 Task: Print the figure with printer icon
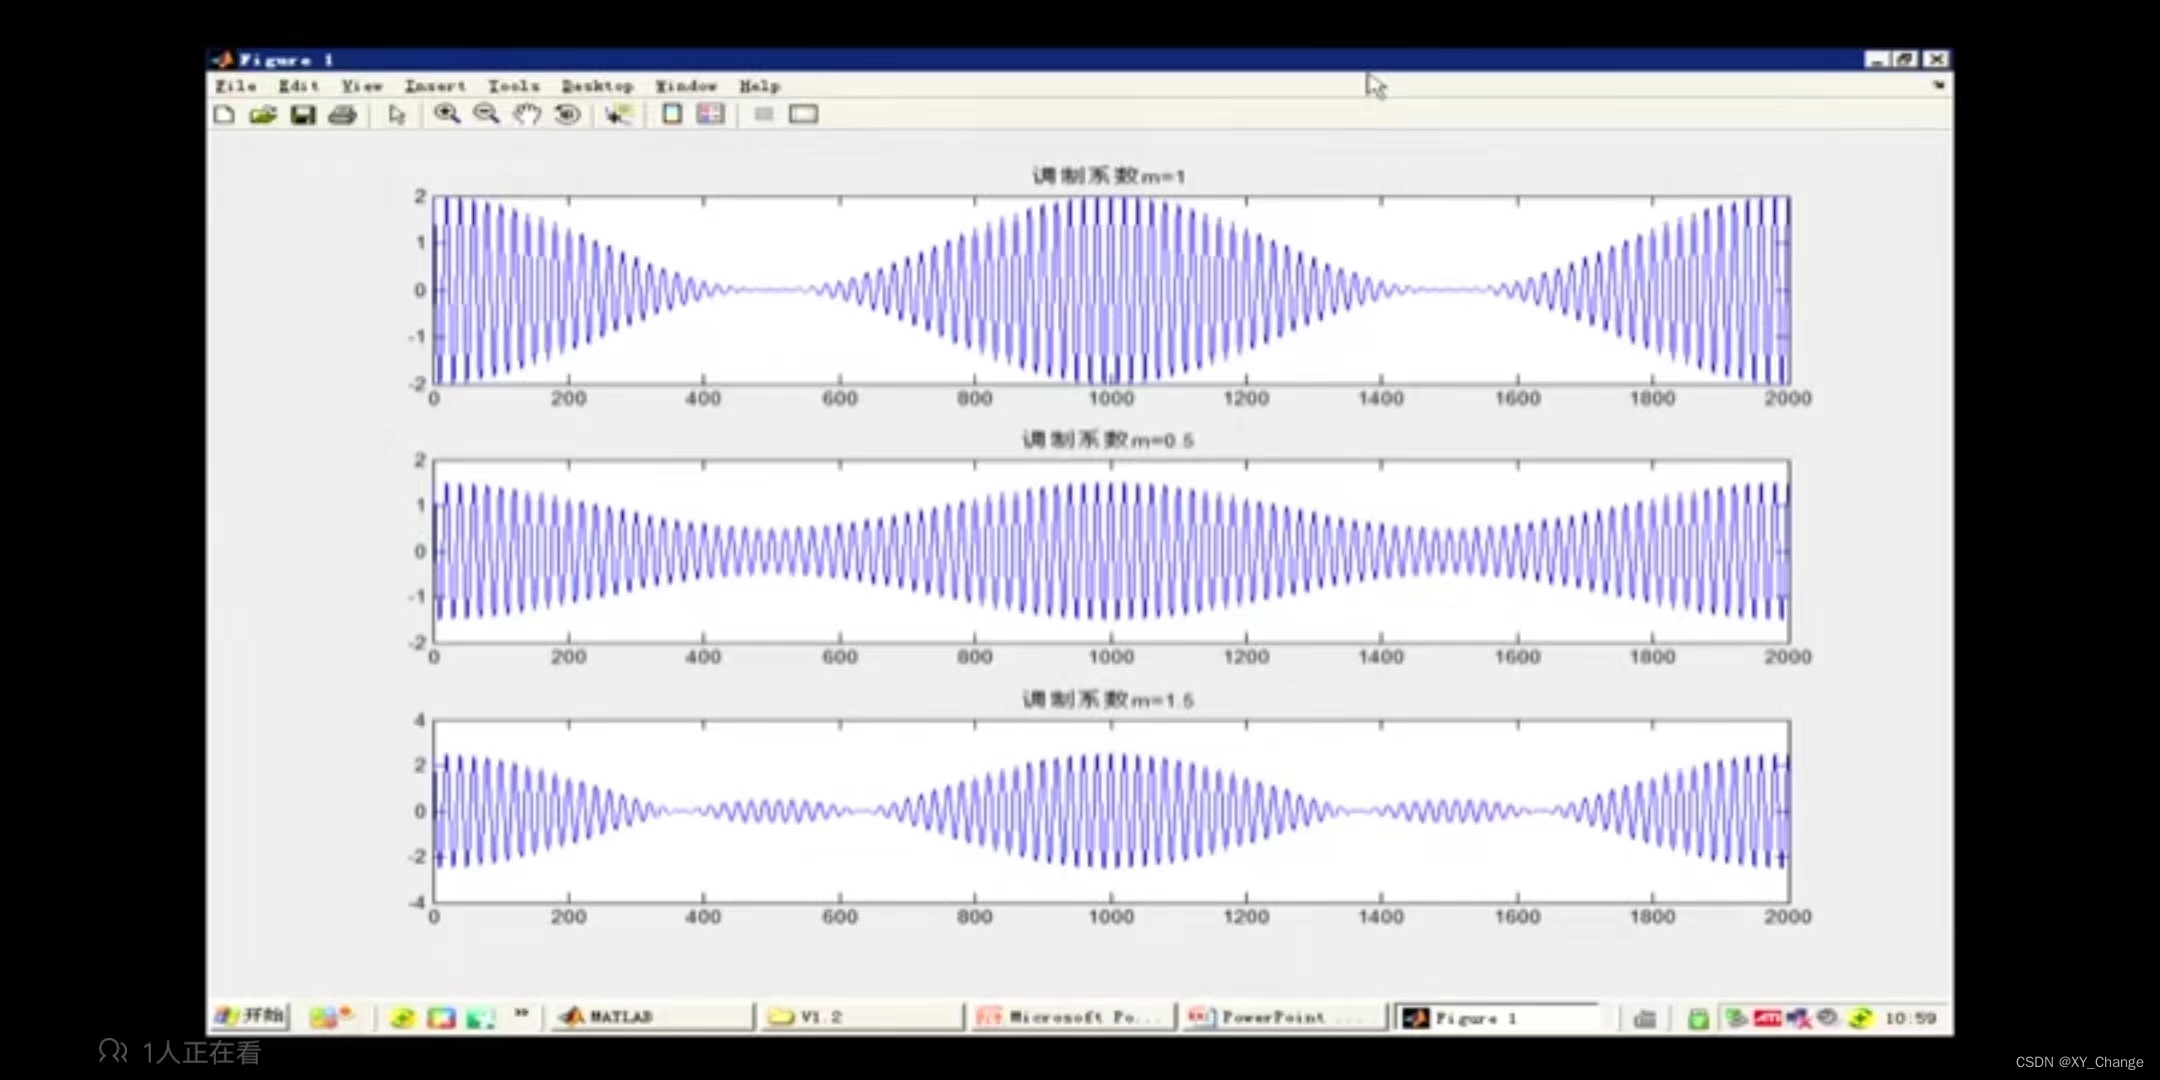coord(342,115)
